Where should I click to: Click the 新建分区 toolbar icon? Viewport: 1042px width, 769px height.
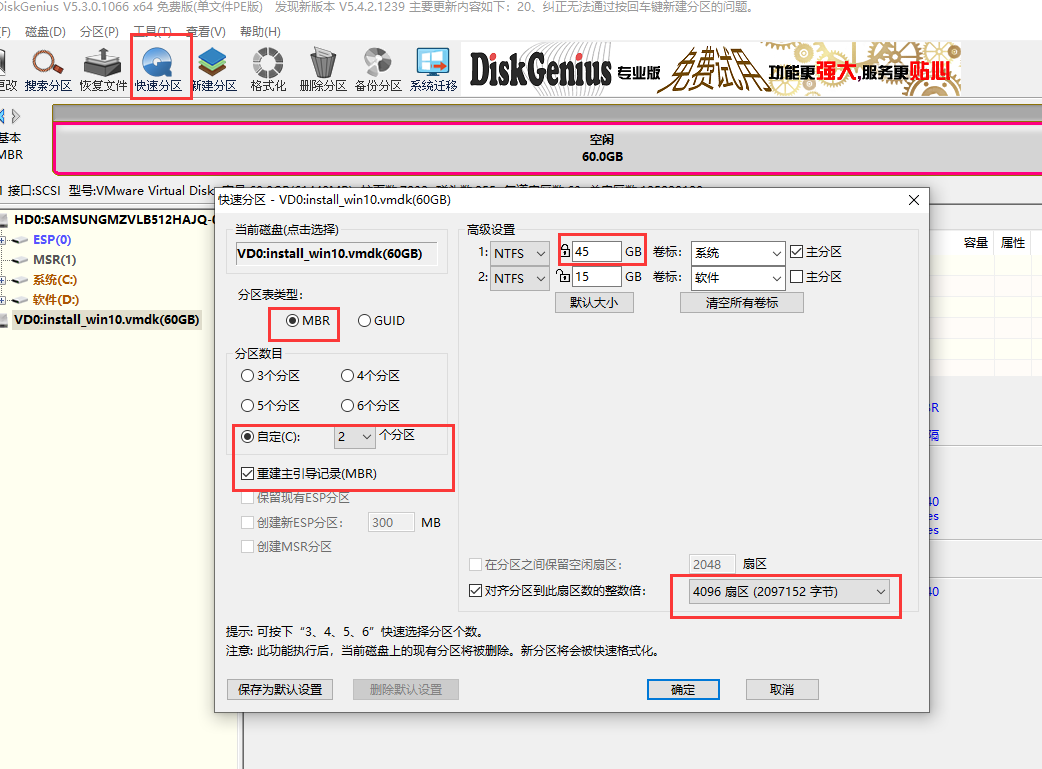[213, 68]
